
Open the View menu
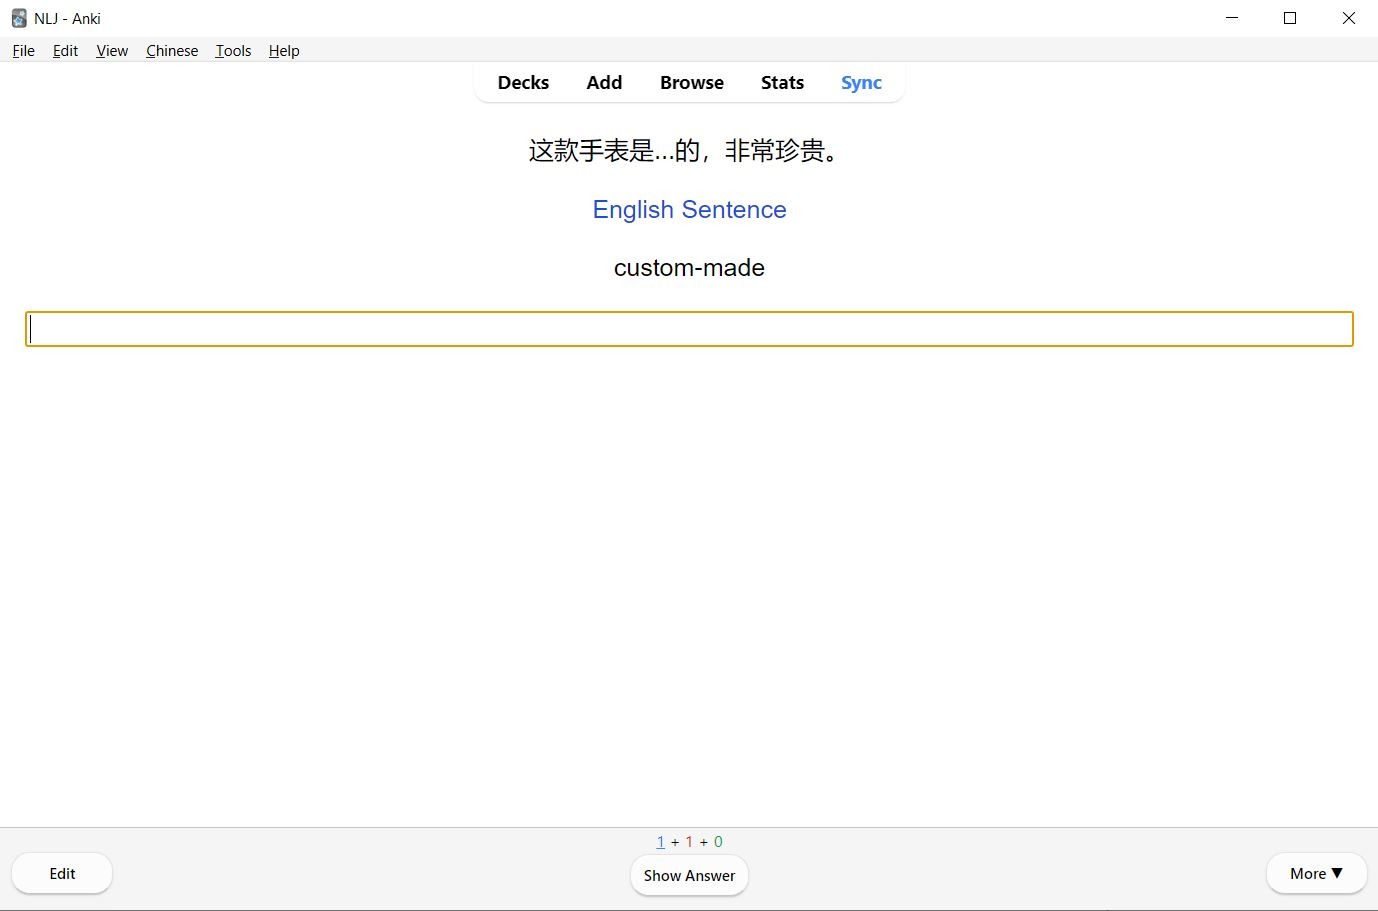coord(112,51)
